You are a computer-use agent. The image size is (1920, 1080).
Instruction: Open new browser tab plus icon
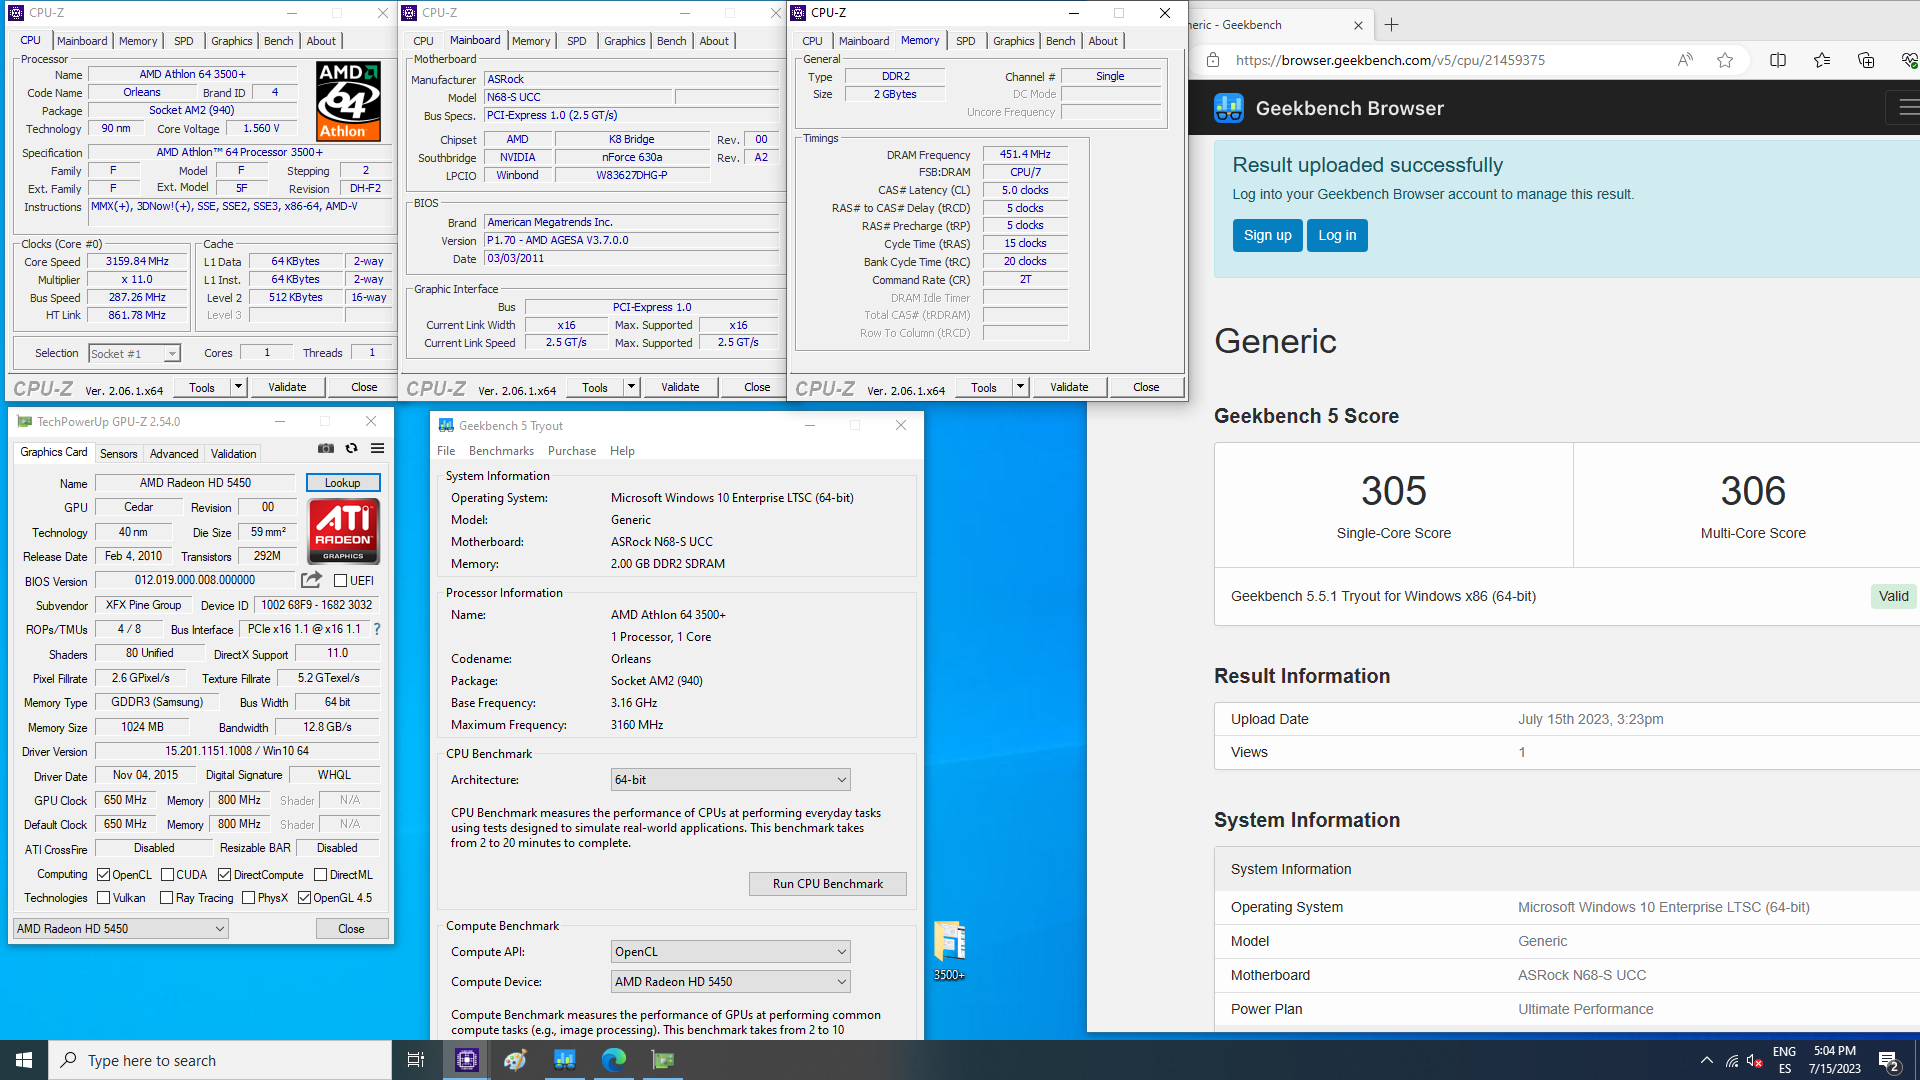[x=1392, y=25]
